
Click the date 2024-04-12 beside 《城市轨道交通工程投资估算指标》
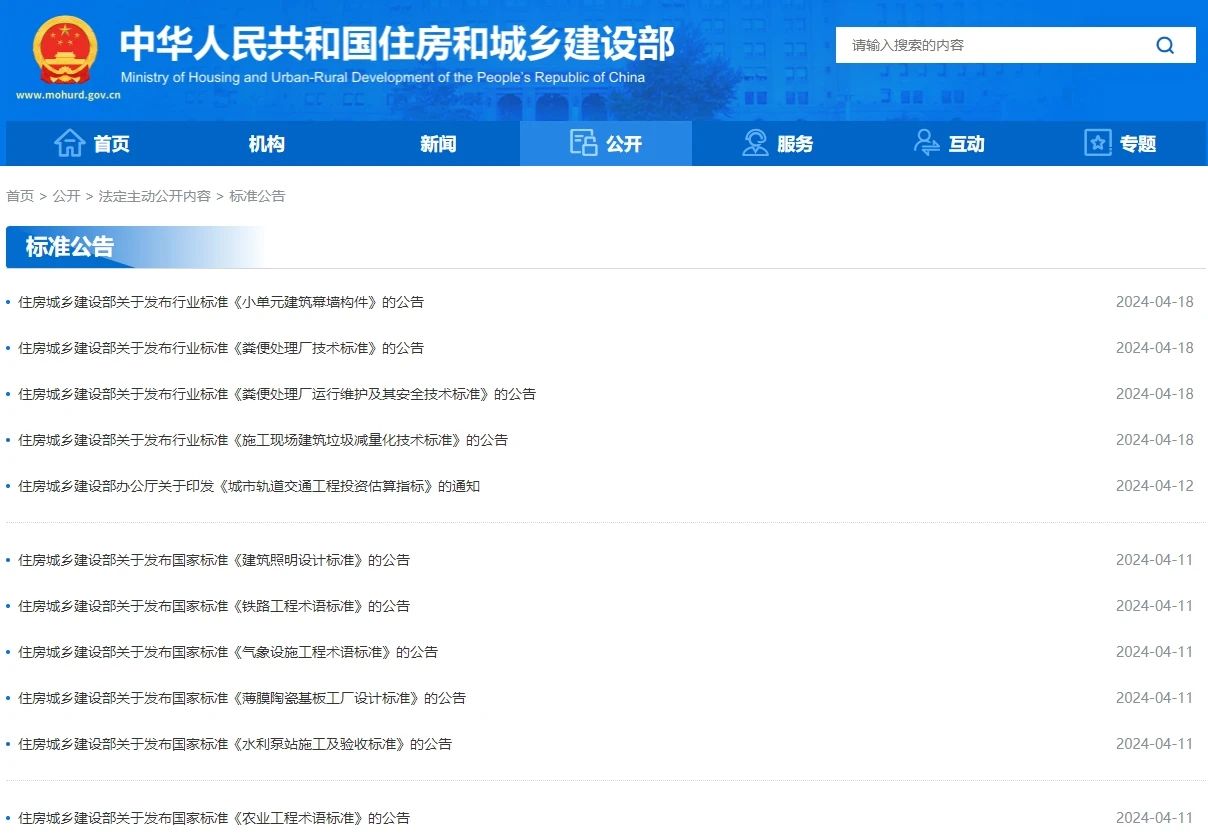[1155, 486]
